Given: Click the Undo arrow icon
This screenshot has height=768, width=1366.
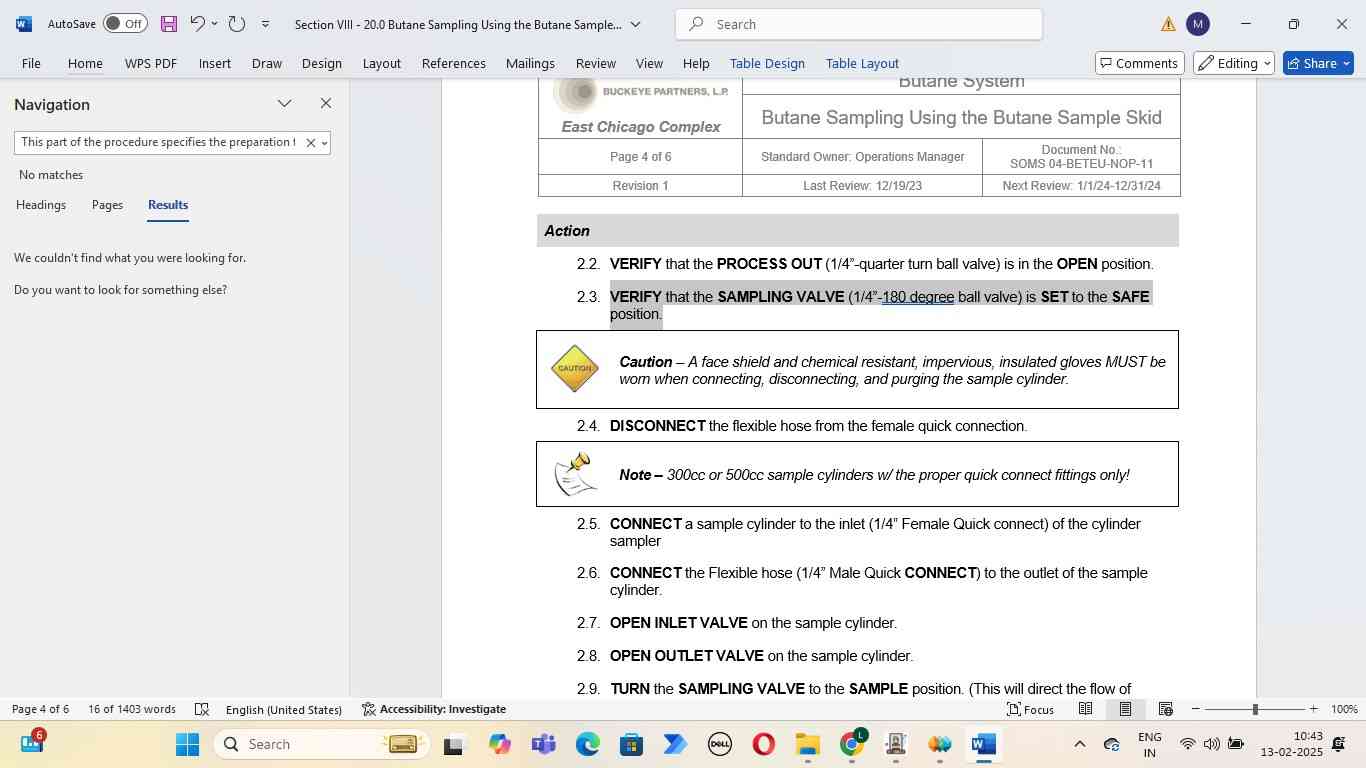Looking at the screenshot, I should pos(197,24).
